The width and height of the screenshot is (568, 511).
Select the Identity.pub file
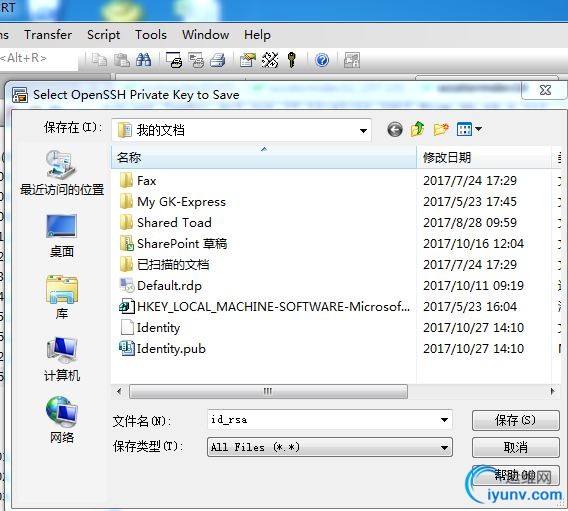[162, 348]
